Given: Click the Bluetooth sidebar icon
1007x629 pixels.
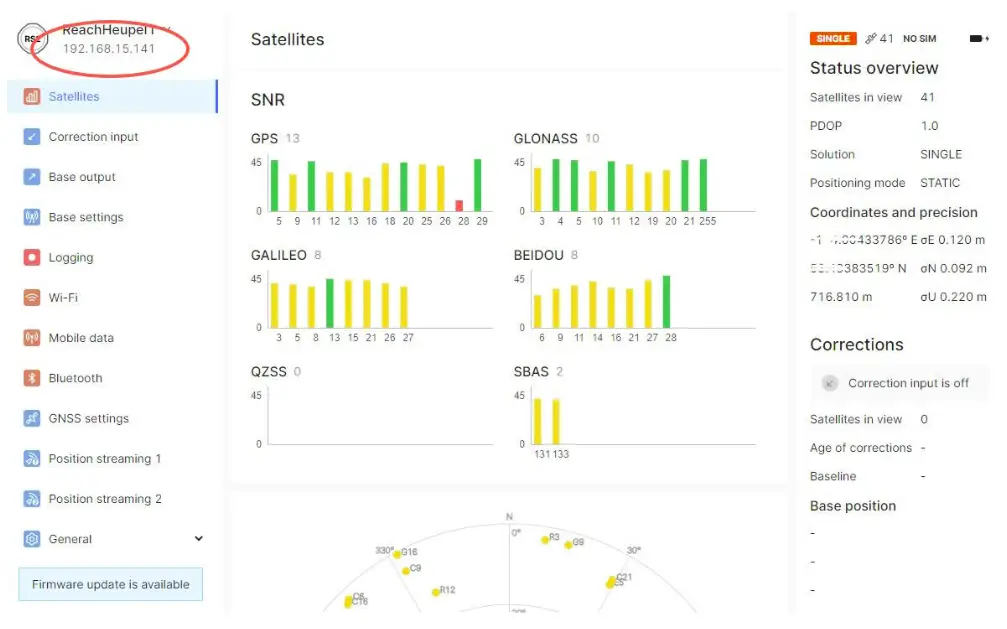Looking at the screenshot, I should tap(31, 378).
